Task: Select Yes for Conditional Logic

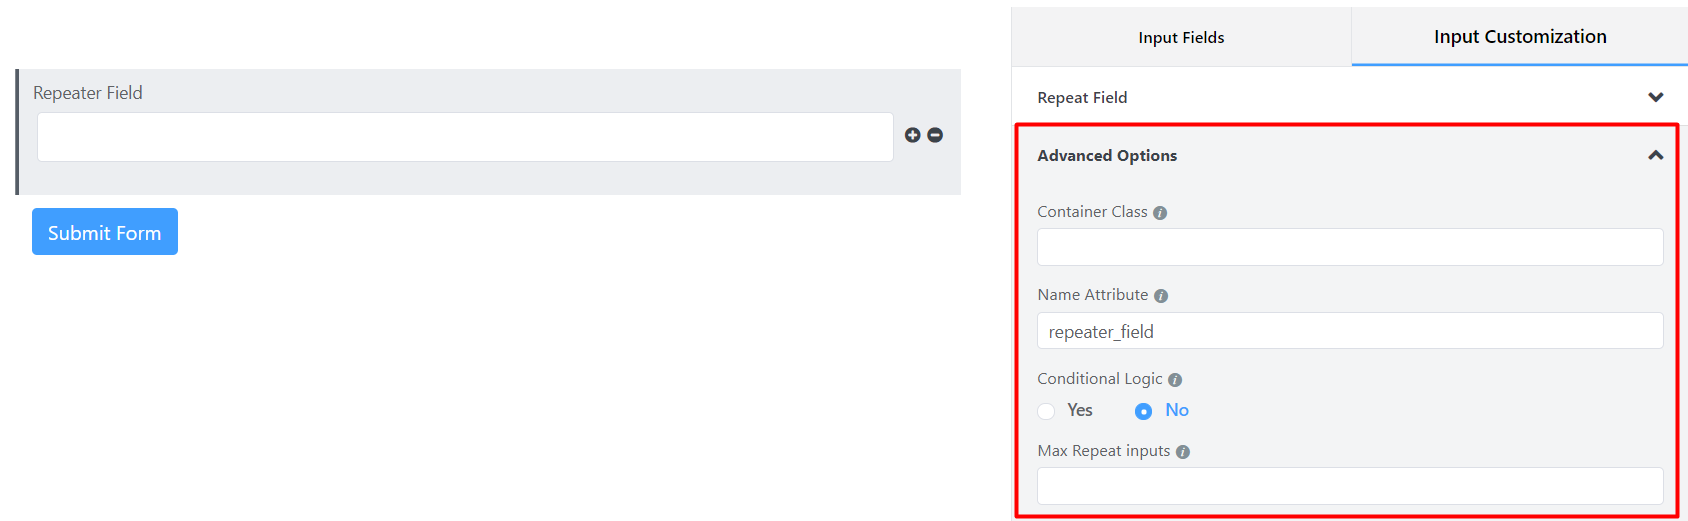Action: click(1047, 411)
